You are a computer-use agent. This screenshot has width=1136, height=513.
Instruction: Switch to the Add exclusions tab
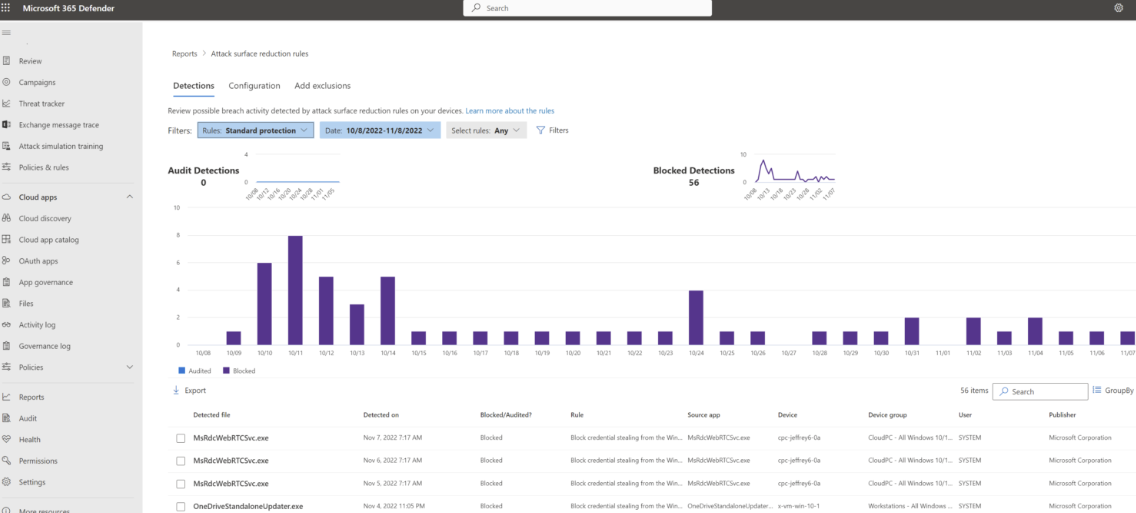click(x=322, y=86)
